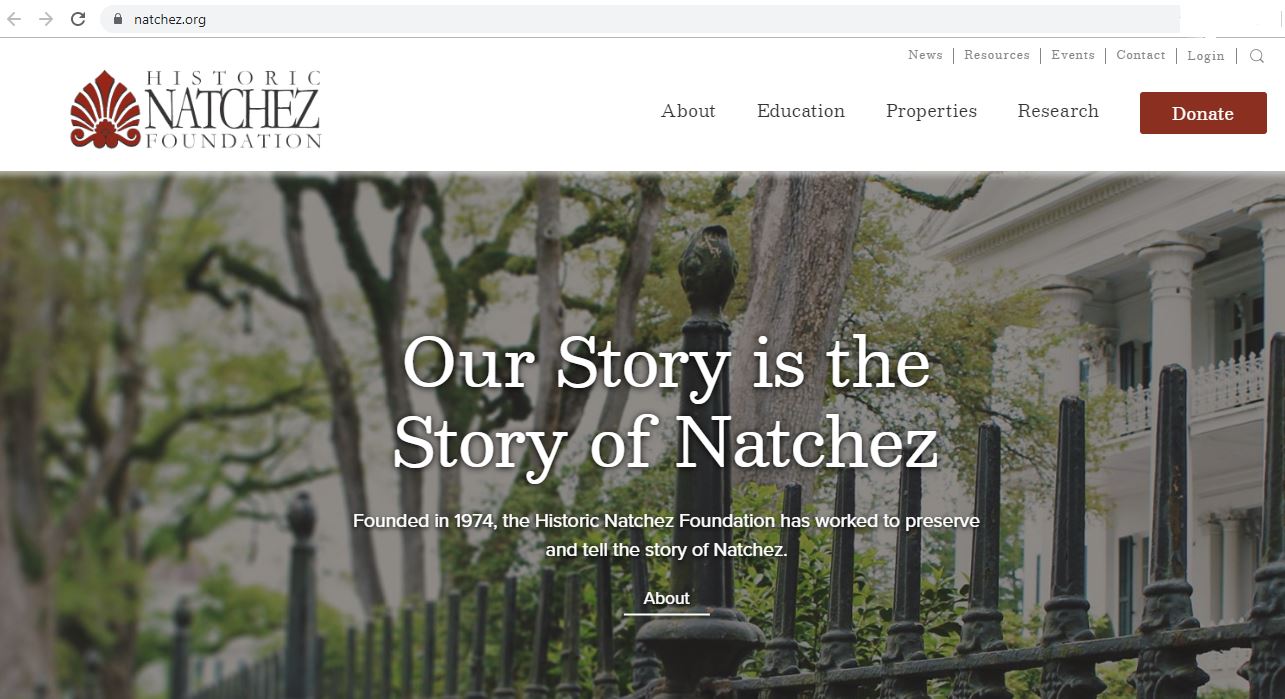Open the Properties navigation menu
Viewport: 1285px width, 699px height.
click(x=931, y=112)
